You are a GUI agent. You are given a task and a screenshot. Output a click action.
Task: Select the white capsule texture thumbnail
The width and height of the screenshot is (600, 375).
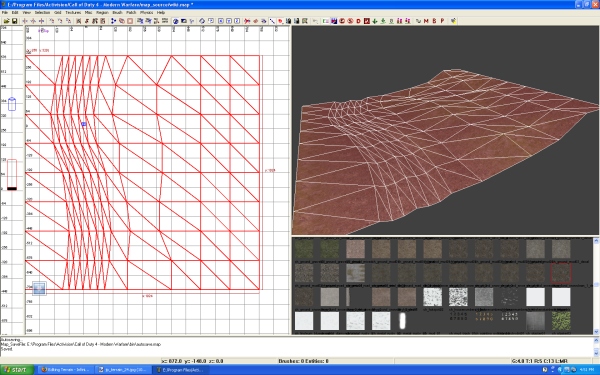[402, 321]
